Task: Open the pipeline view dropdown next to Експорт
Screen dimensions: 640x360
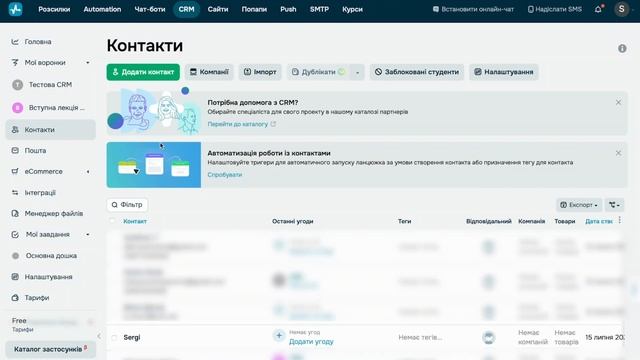Action: tap(614, 205)
